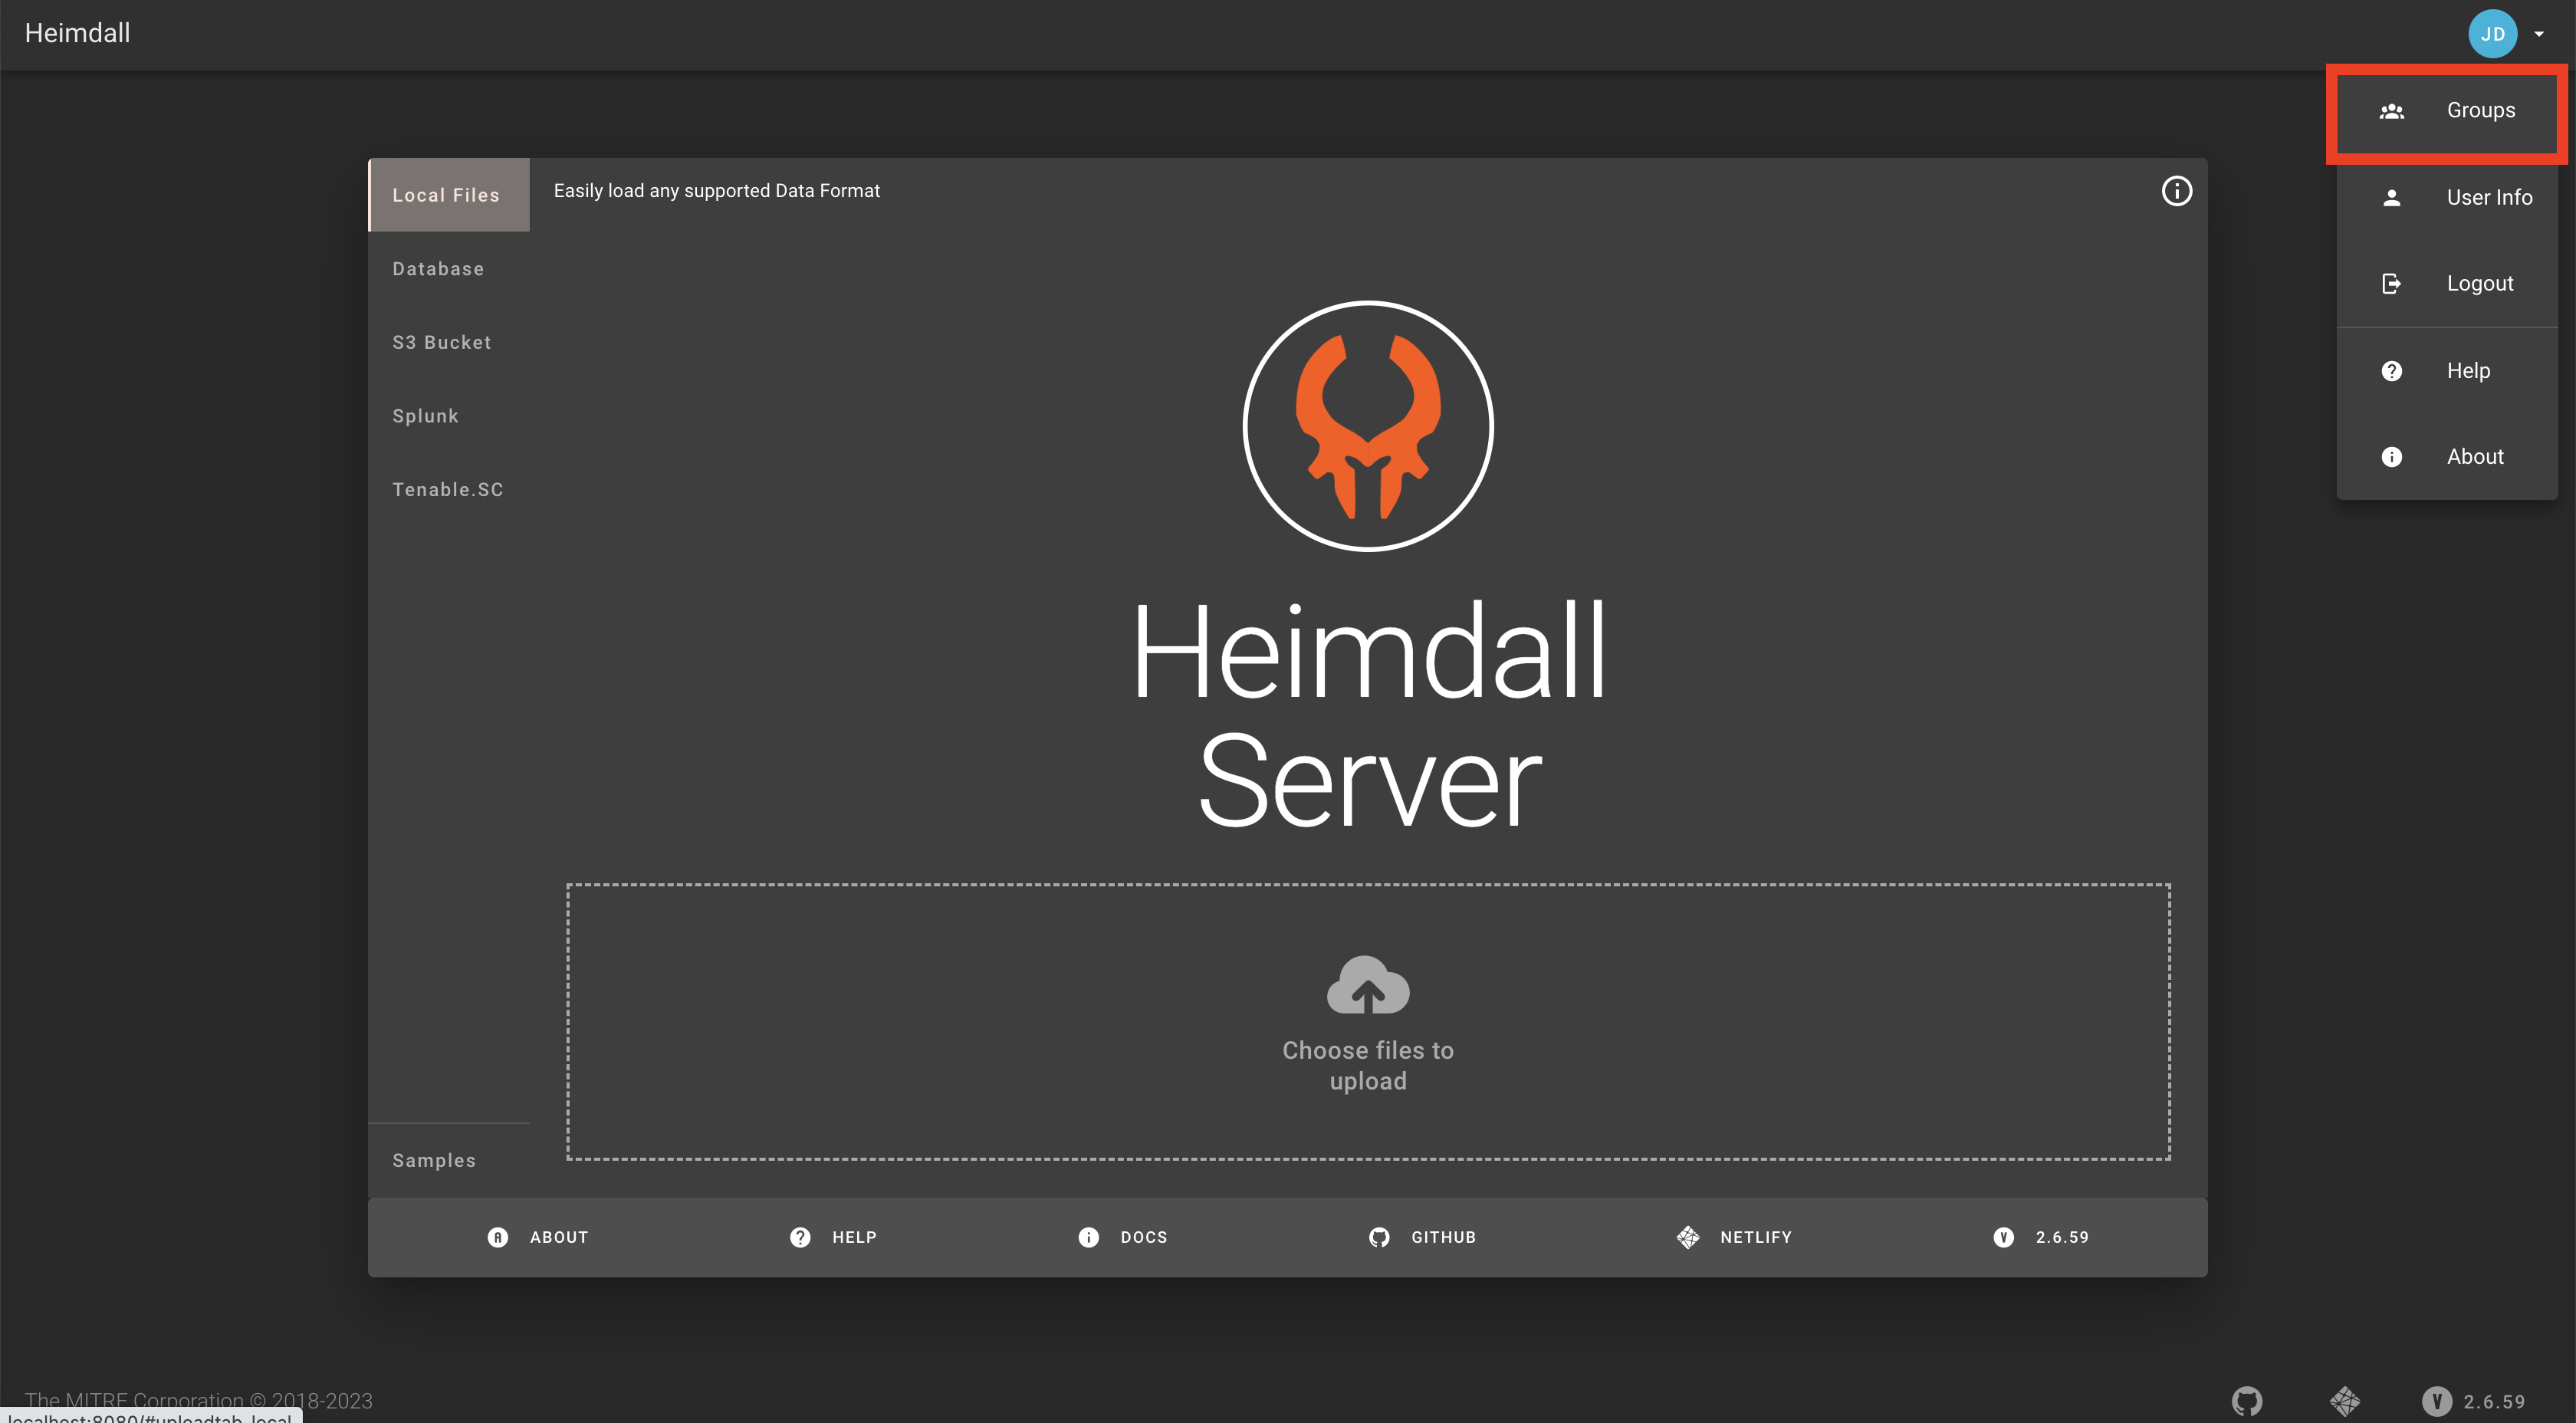Click the JD user avatar
The image size is (2576, 1423).
2492,34
